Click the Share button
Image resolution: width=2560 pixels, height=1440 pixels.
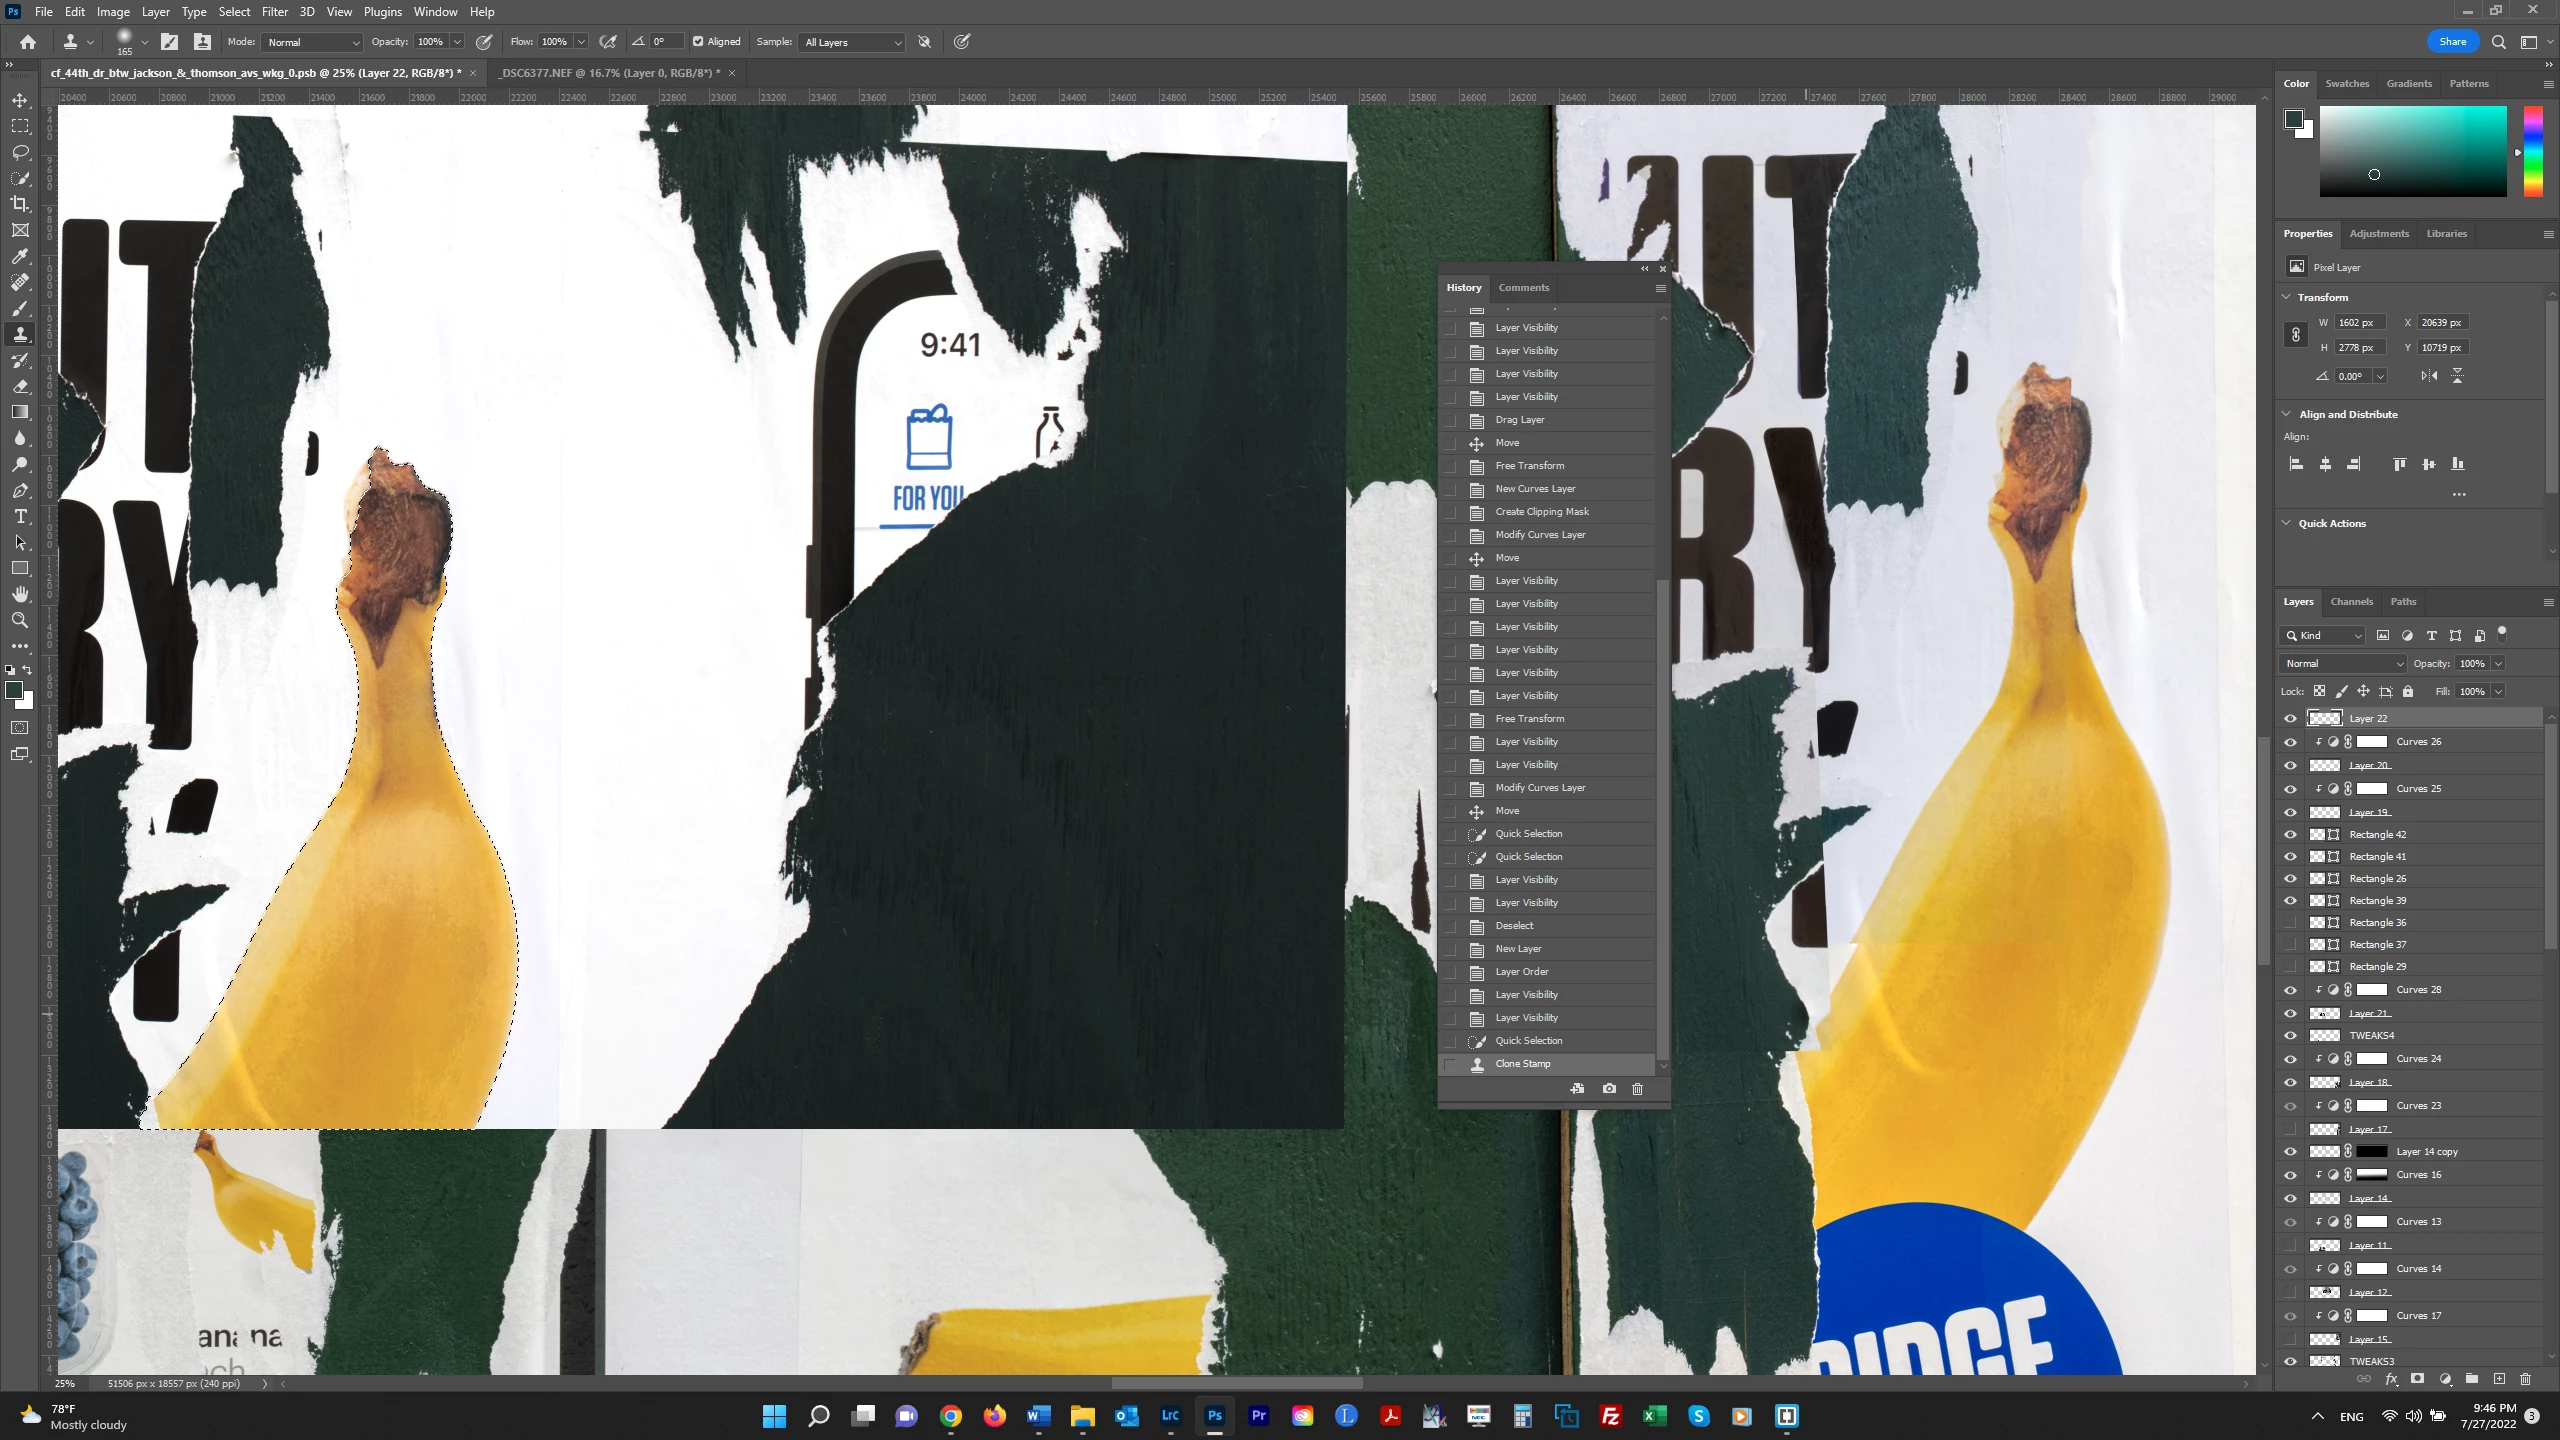pos(2452,42)
